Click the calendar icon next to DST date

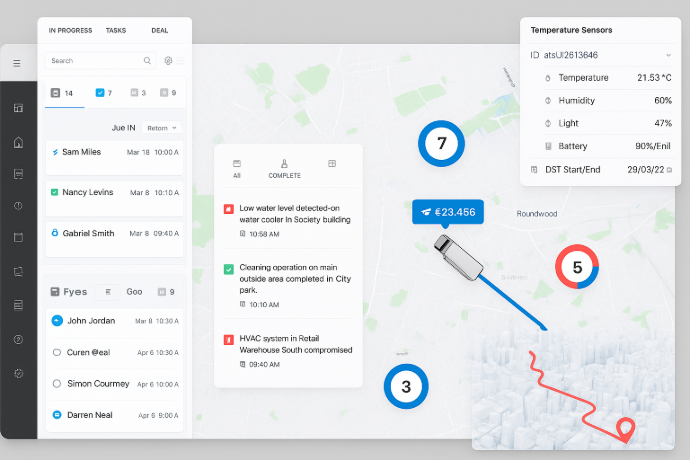click(x=669, y=170)
